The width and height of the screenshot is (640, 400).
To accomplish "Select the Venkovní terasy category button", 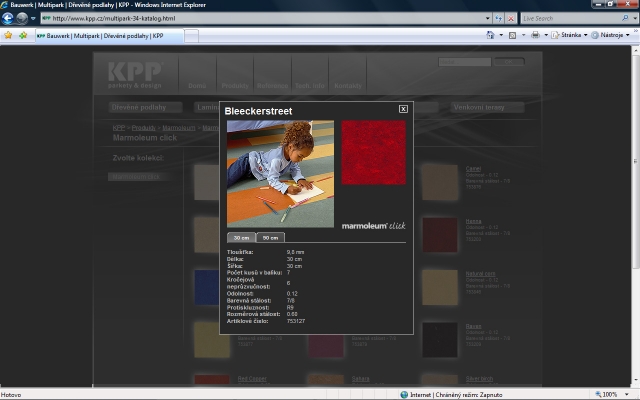I will click(487, 107).
